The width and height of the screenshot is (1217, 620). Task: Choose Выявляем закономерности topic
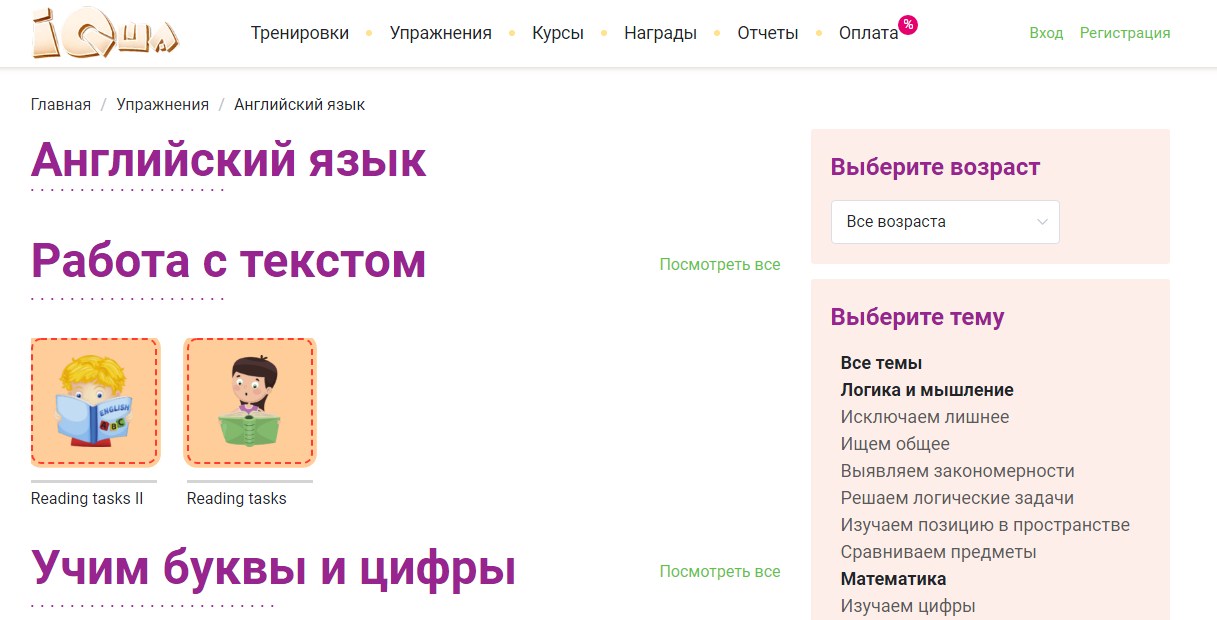[x=957, y=471]
